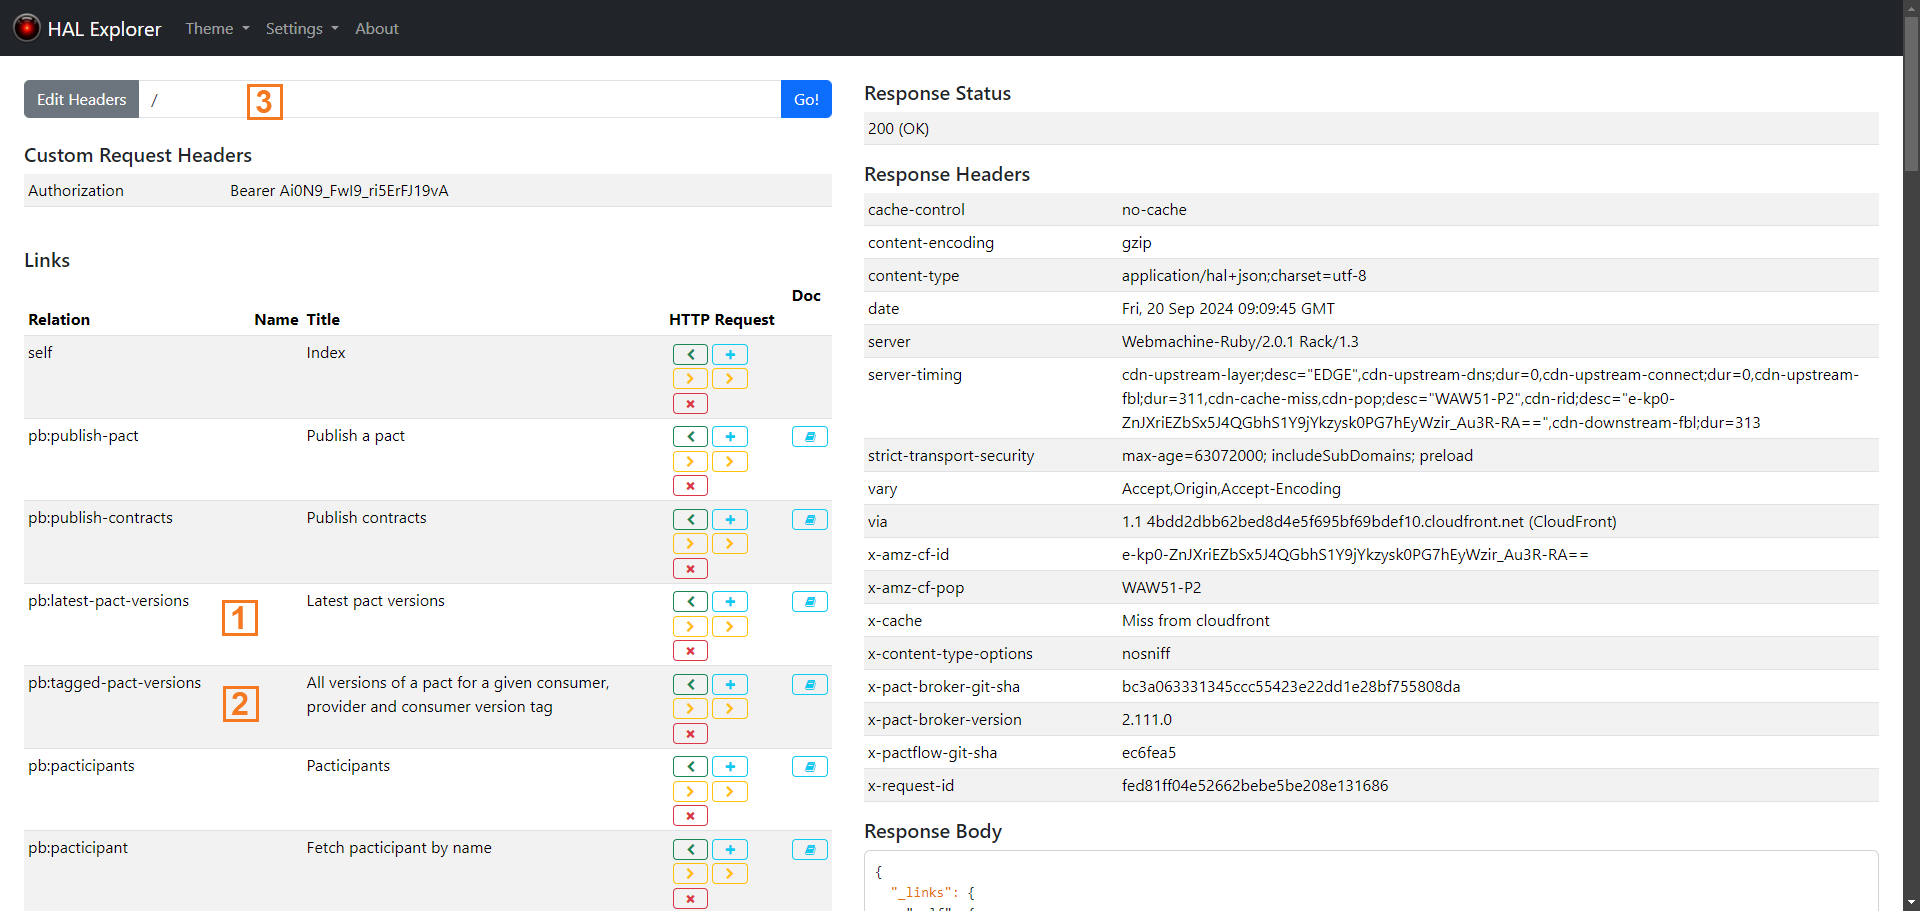Click the GET icon for pb:tagged-pact-versions
The image size is (1920, 911).
(690, 684)
